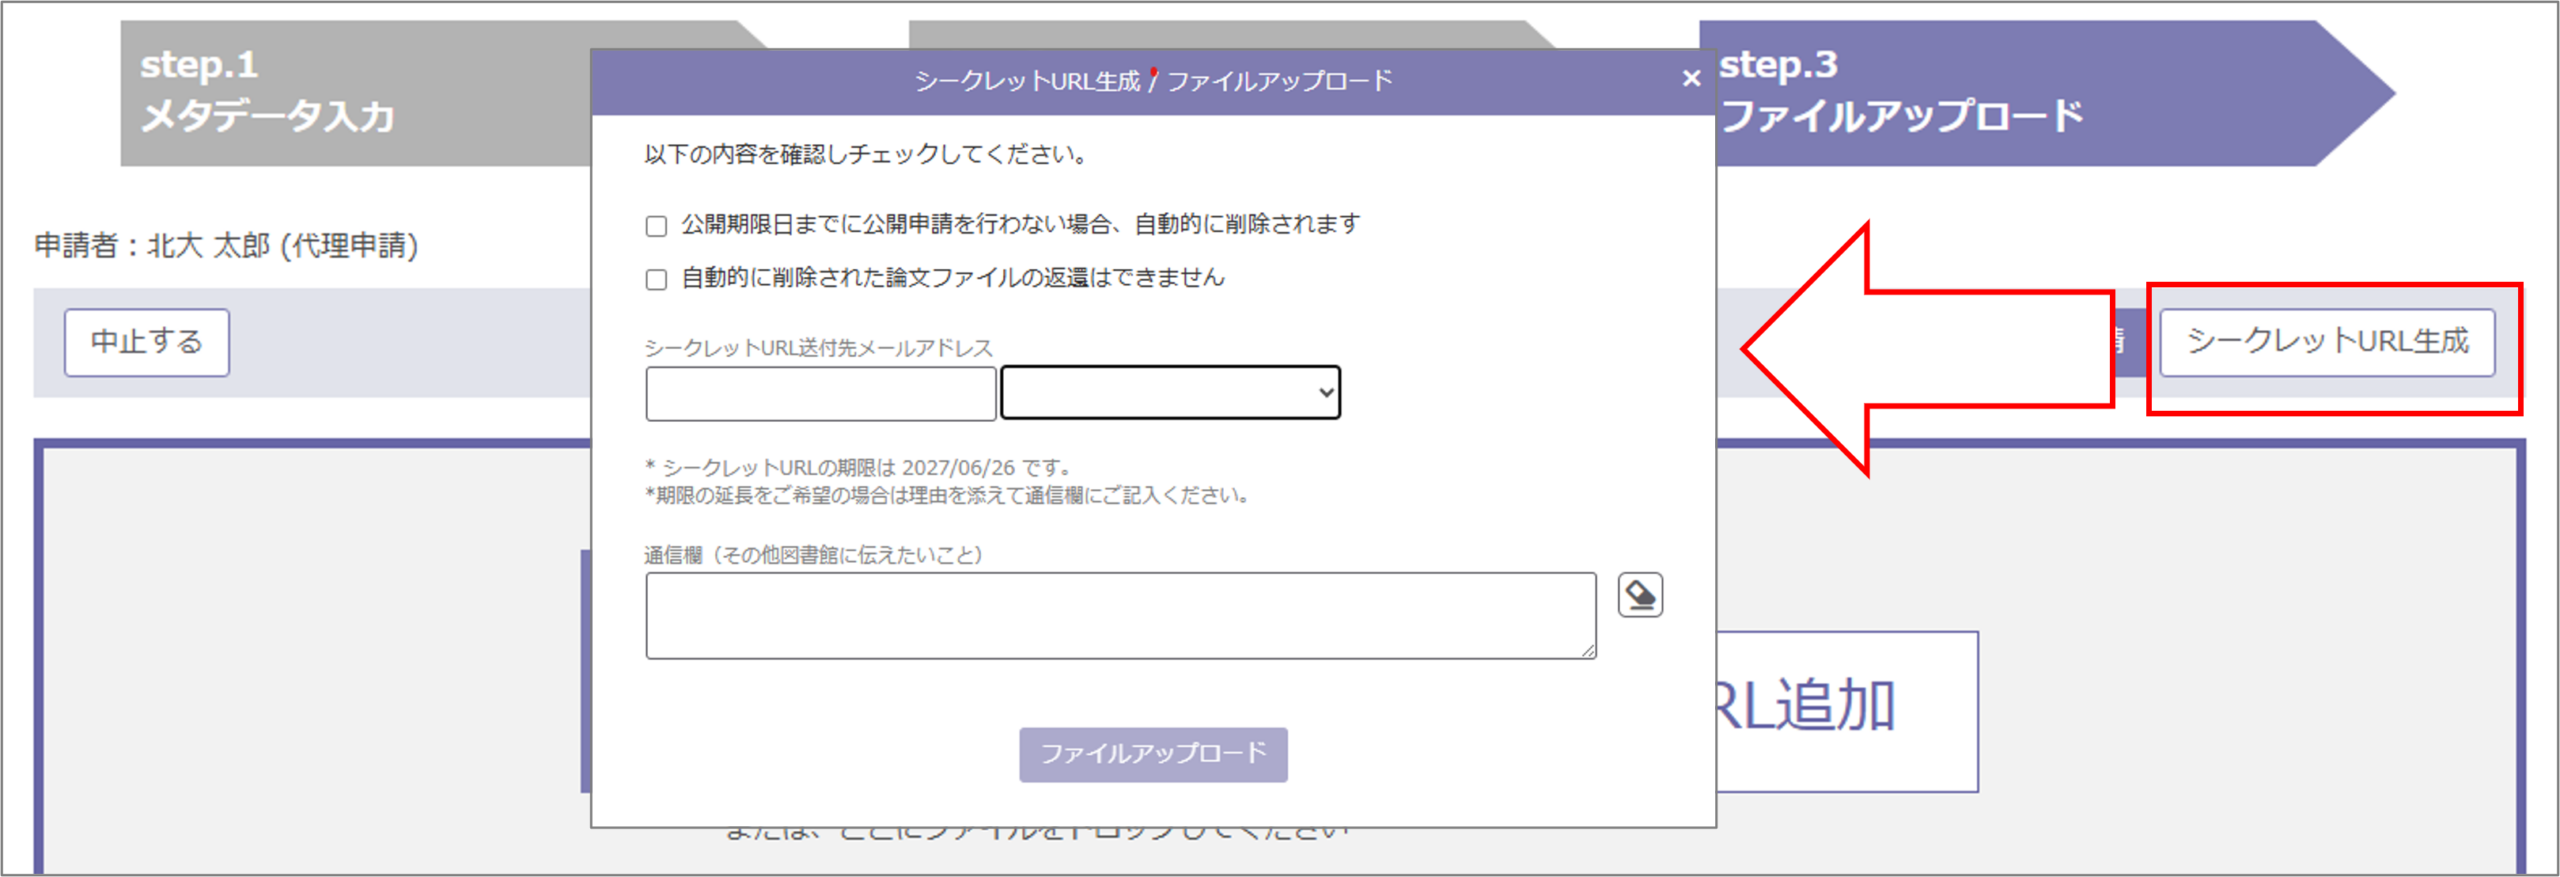Click the ファイルアップロード submit button
The height and width of the screenshot is (877, 2560).
[x=1153, y=754]
